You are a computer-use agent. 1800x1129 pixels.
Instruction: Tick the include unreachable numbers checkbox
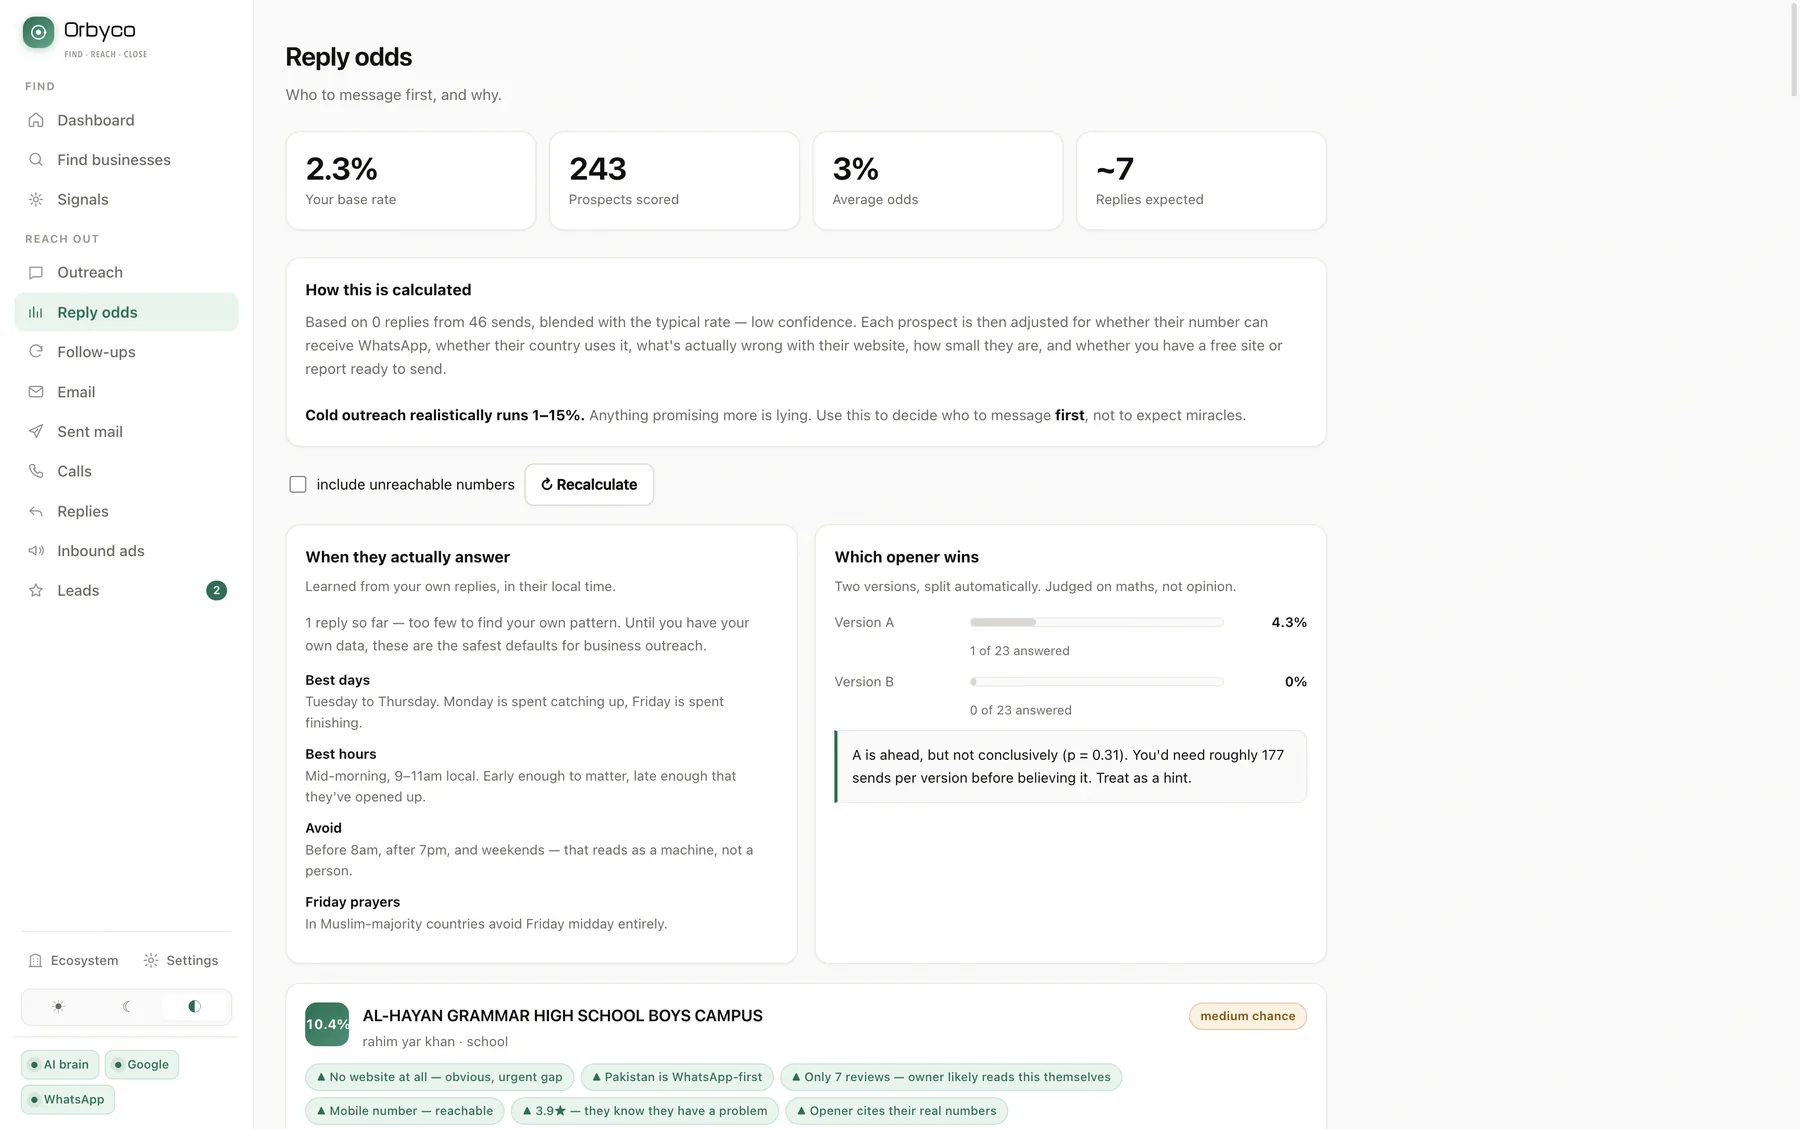[x=298, y=484]
